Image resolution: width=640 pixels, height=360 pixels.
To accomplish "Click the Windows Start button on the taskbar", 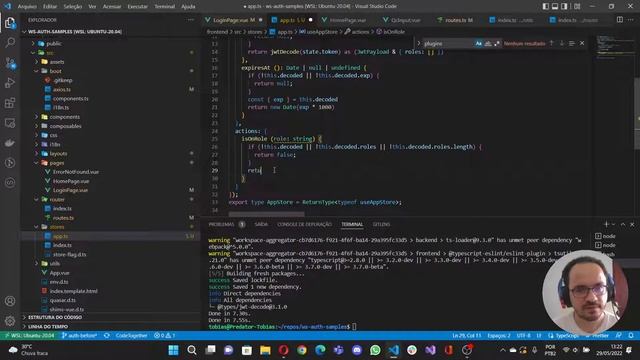I will [x=173, y=350].
